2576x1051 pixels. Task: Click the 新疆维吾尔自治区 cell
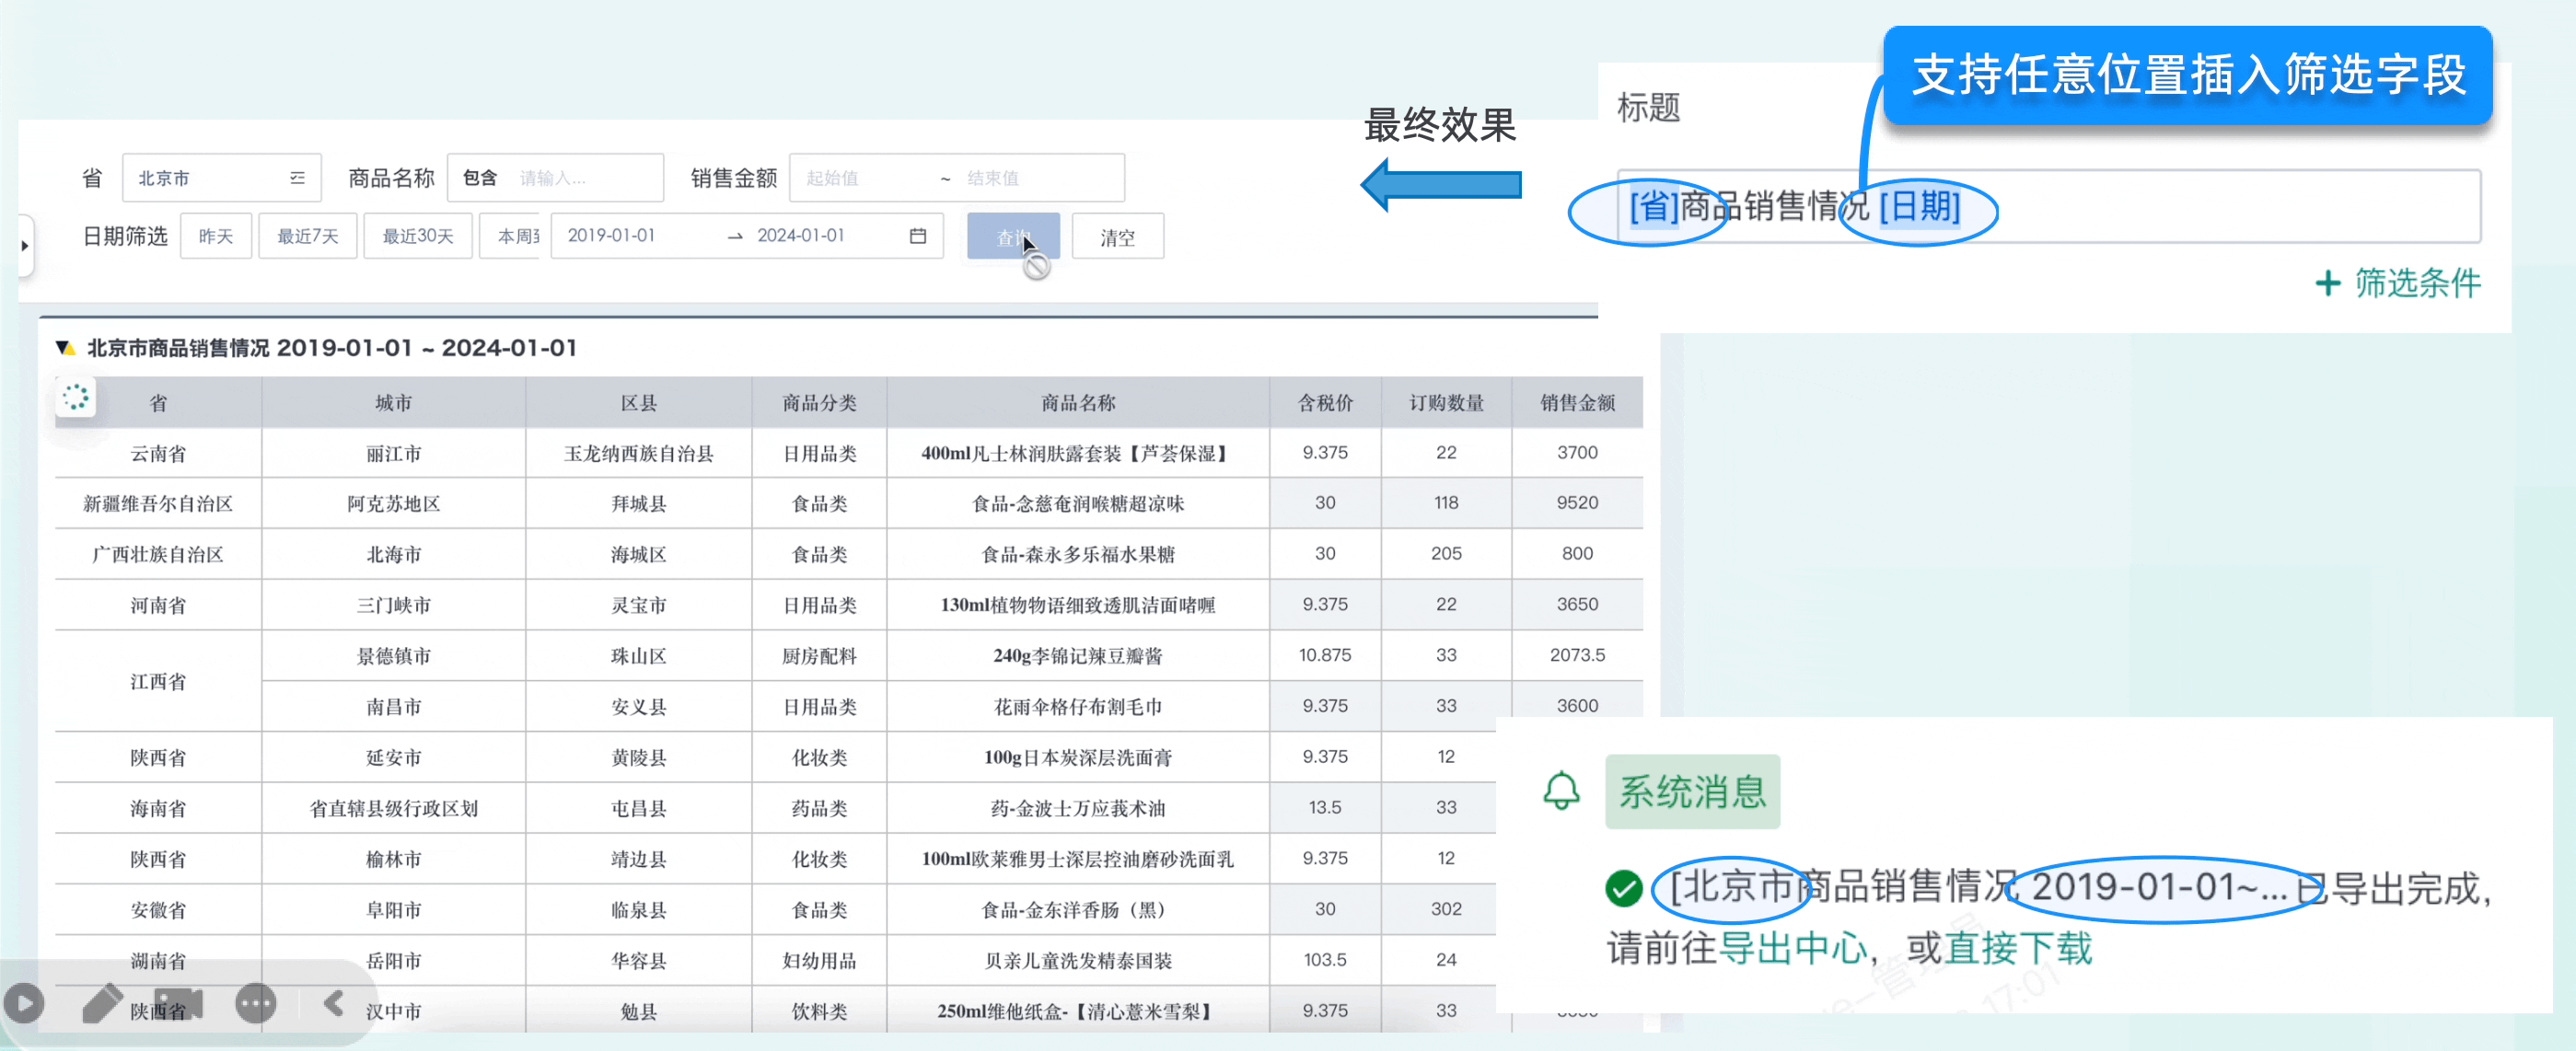pyautogui.click(x=158, y=503)
